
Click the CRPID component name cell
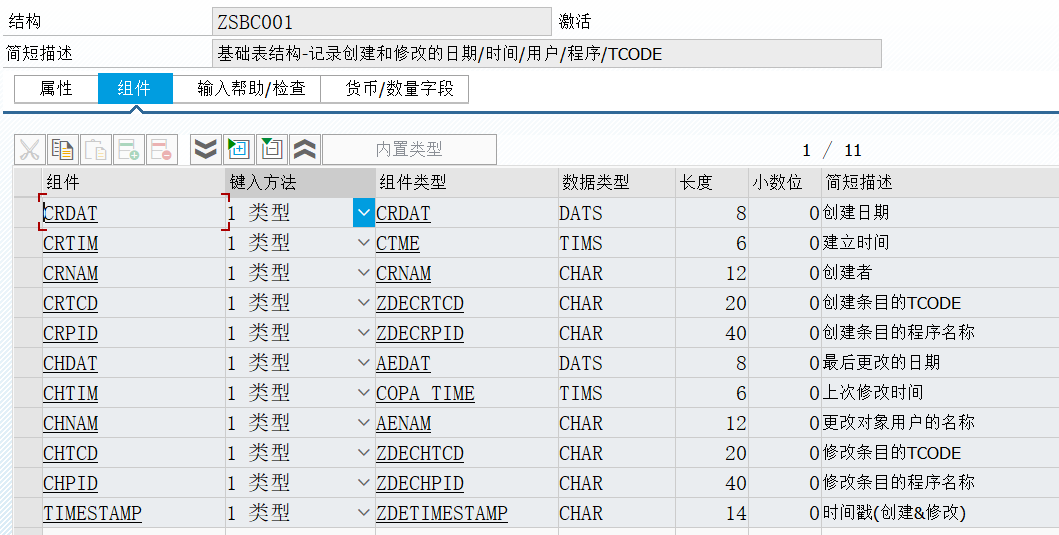point(134,333)
